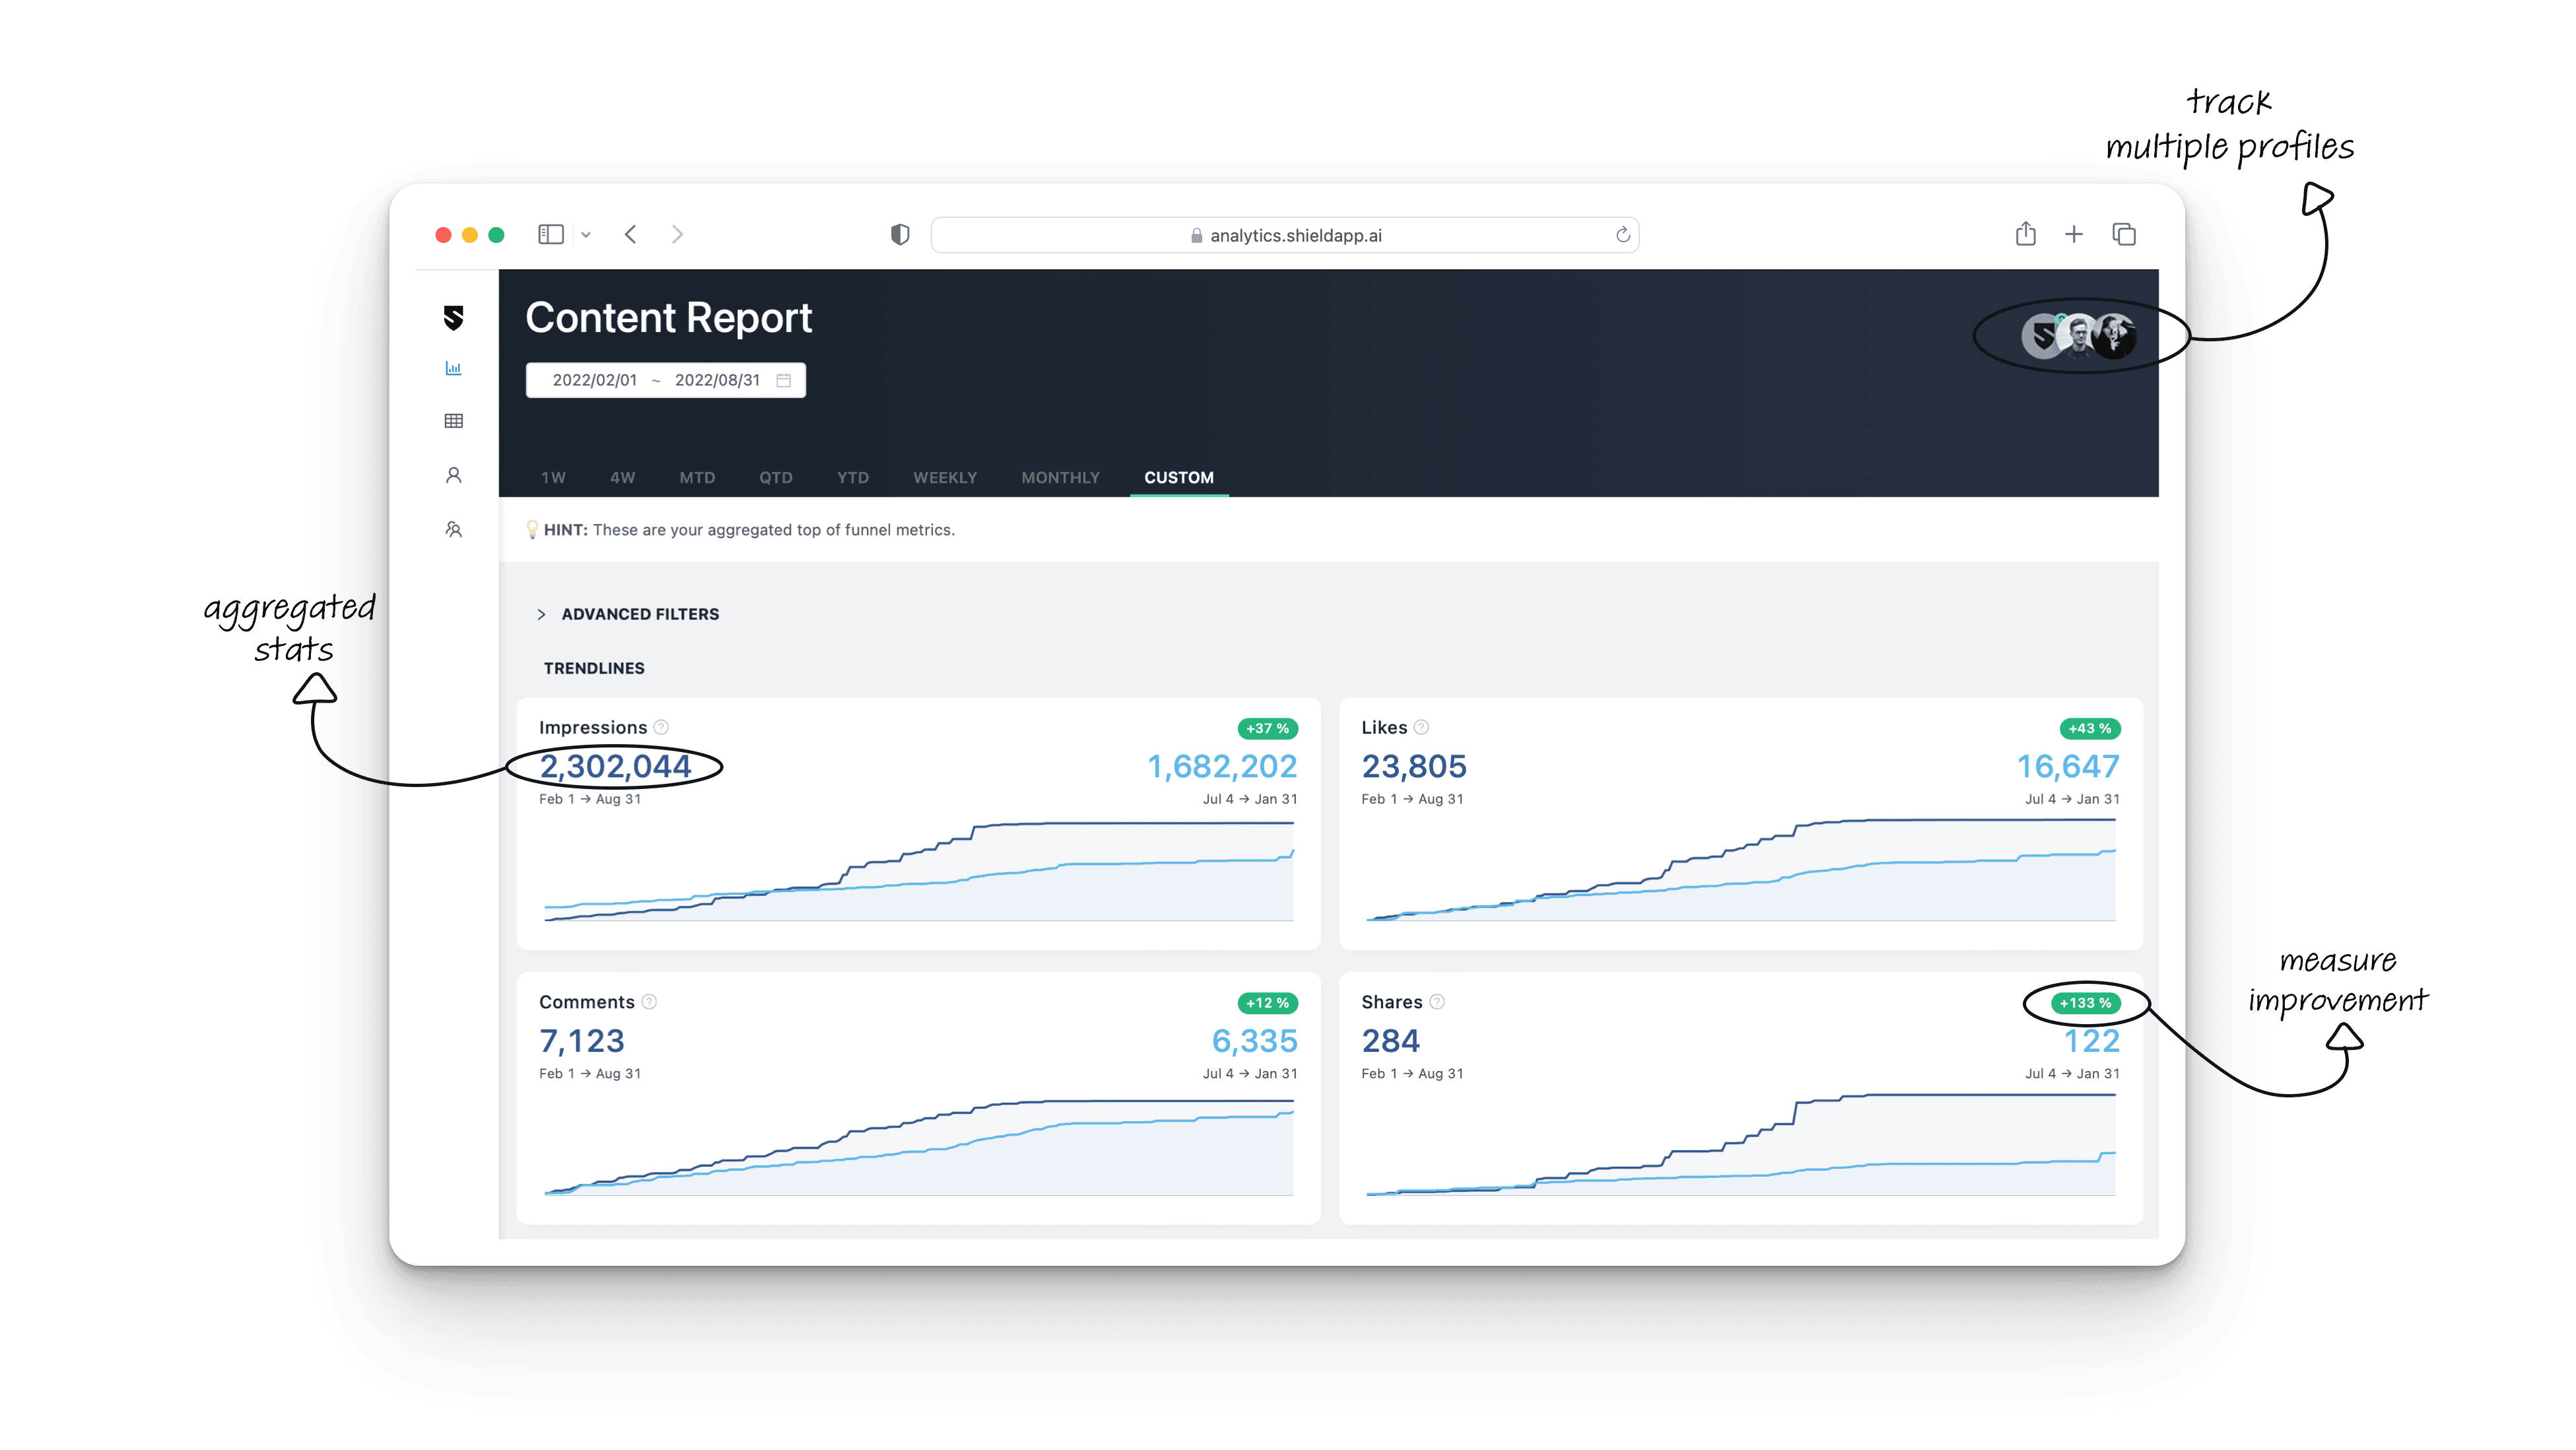Screen dimensions: 2576x1450
Task: Click the browser privacy shield icon
Action: tap(900, 235)
